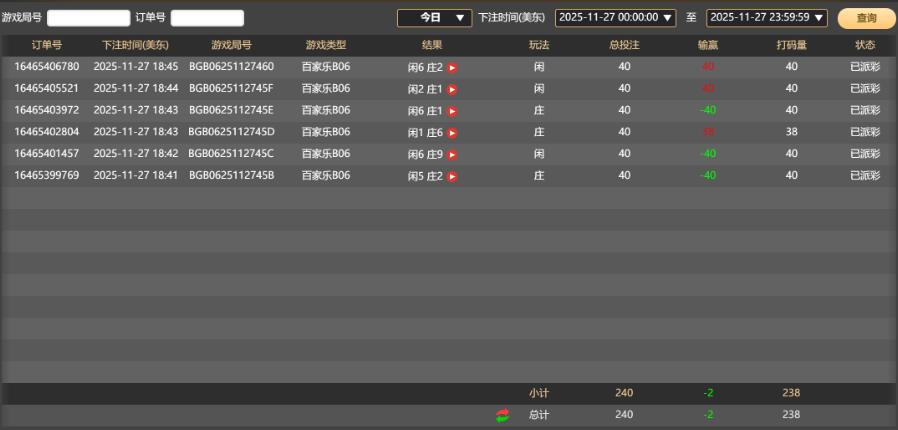Viewport: 898px width, 430px height.
Task: Click the red-green refresh arrows icon
Action: click(502, 415)
